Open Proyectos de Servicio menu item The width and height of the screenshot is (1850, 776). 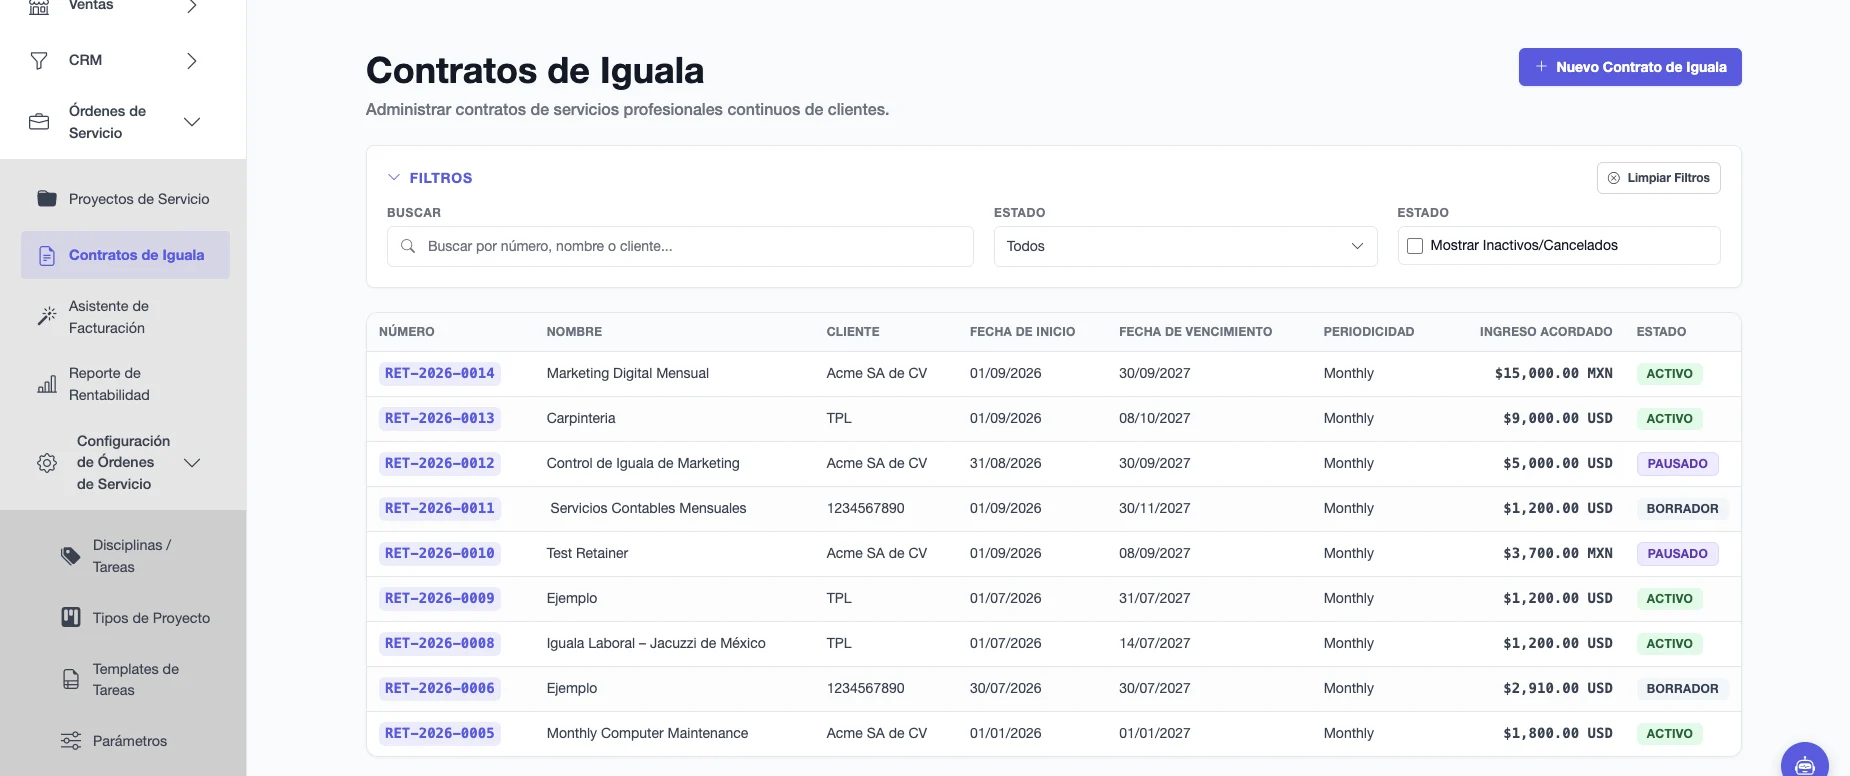[125, 199]
